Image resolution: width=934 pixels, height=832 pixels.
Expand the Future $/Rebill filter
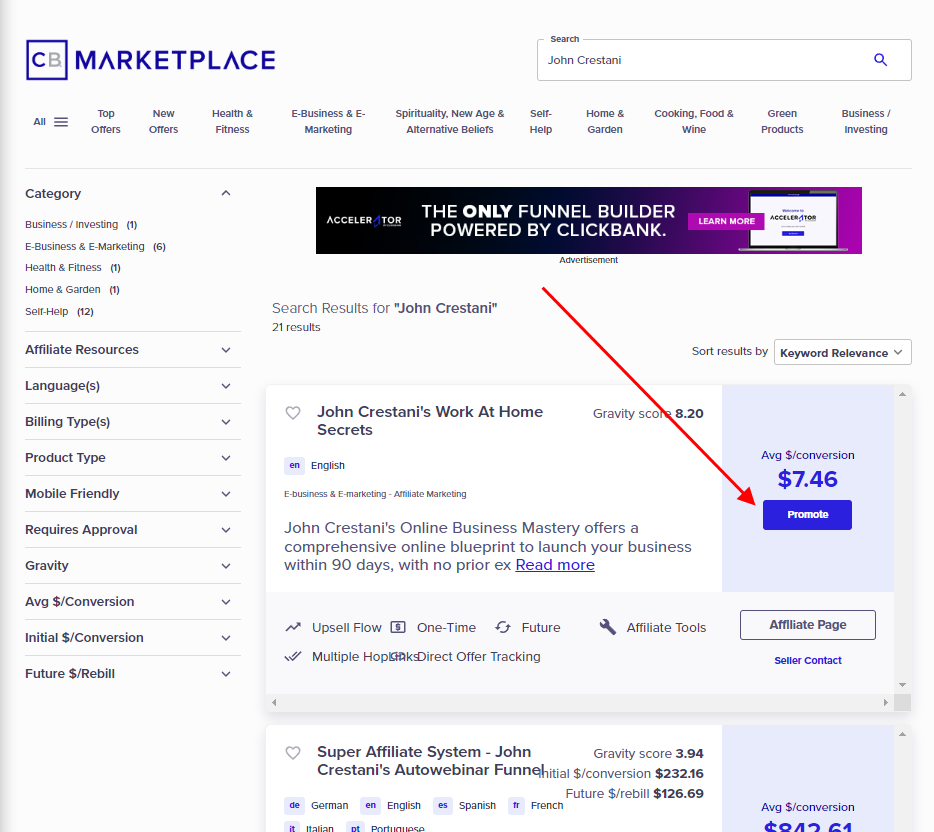point(226,674)
